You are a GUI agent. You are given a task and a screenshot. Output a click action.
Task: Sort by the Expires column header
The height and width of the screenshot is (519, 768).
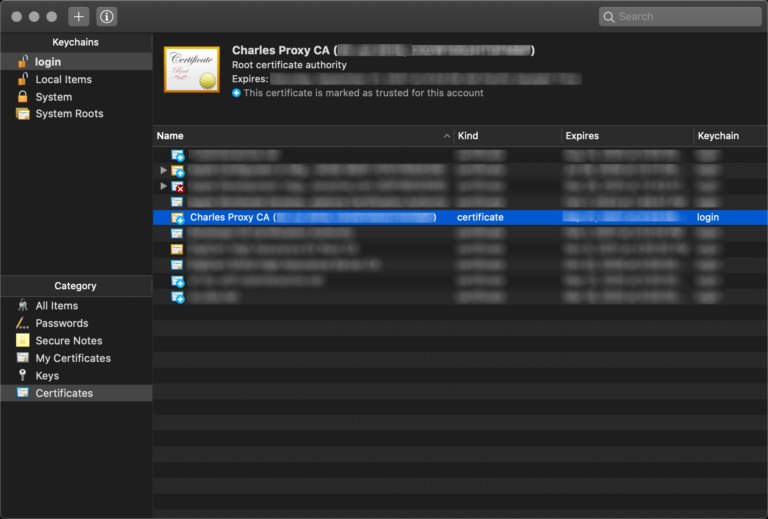coord(626,136)
